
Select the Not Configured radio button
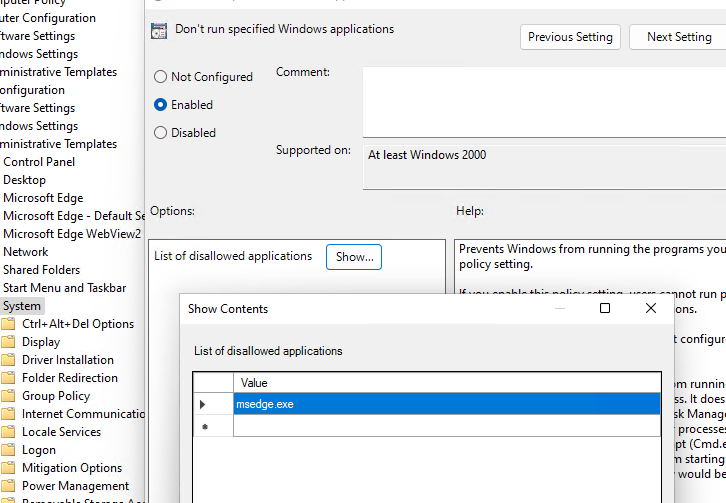click(161, 77)
